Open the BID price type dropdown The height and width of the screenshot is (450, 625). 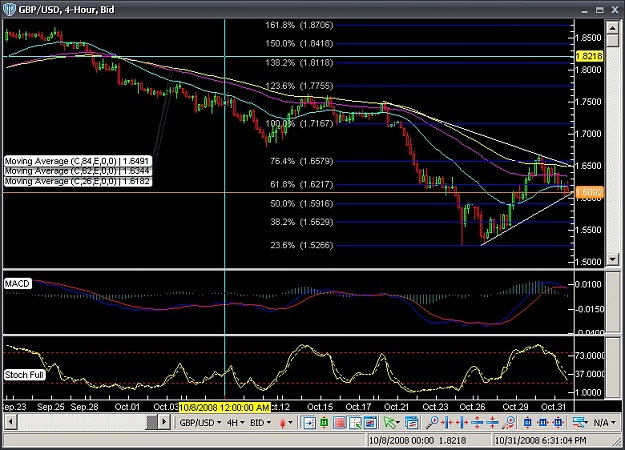point(260,422)
